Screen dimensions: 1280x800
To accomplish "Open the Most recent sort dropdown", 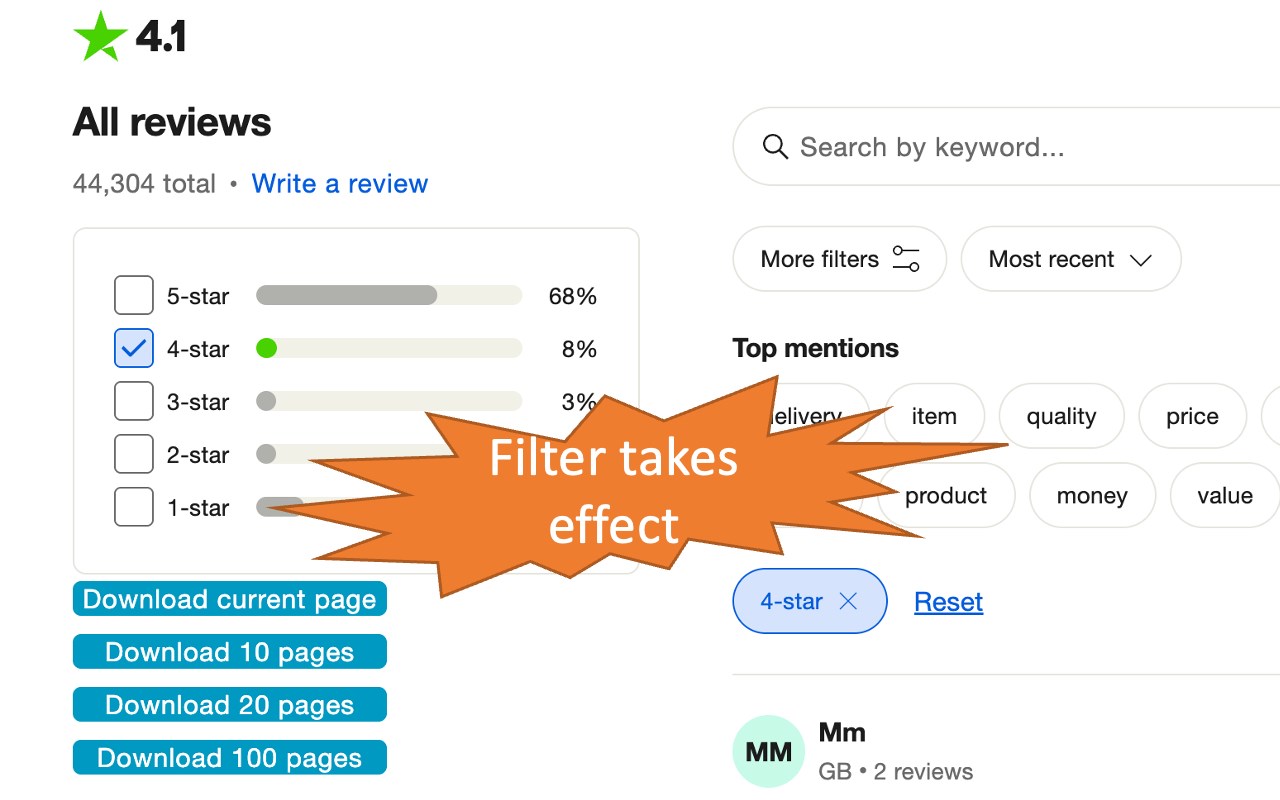I will tap(1070, 259).
